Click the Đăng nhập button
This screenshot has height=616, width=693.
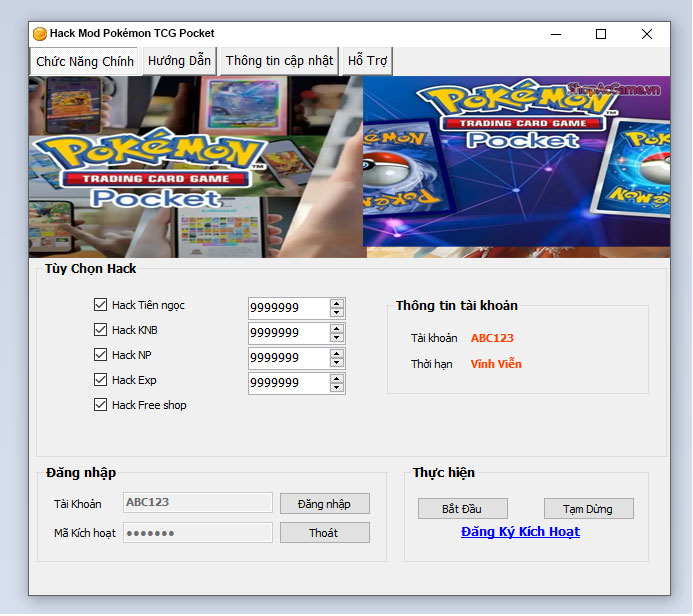[x=324, y=504]
